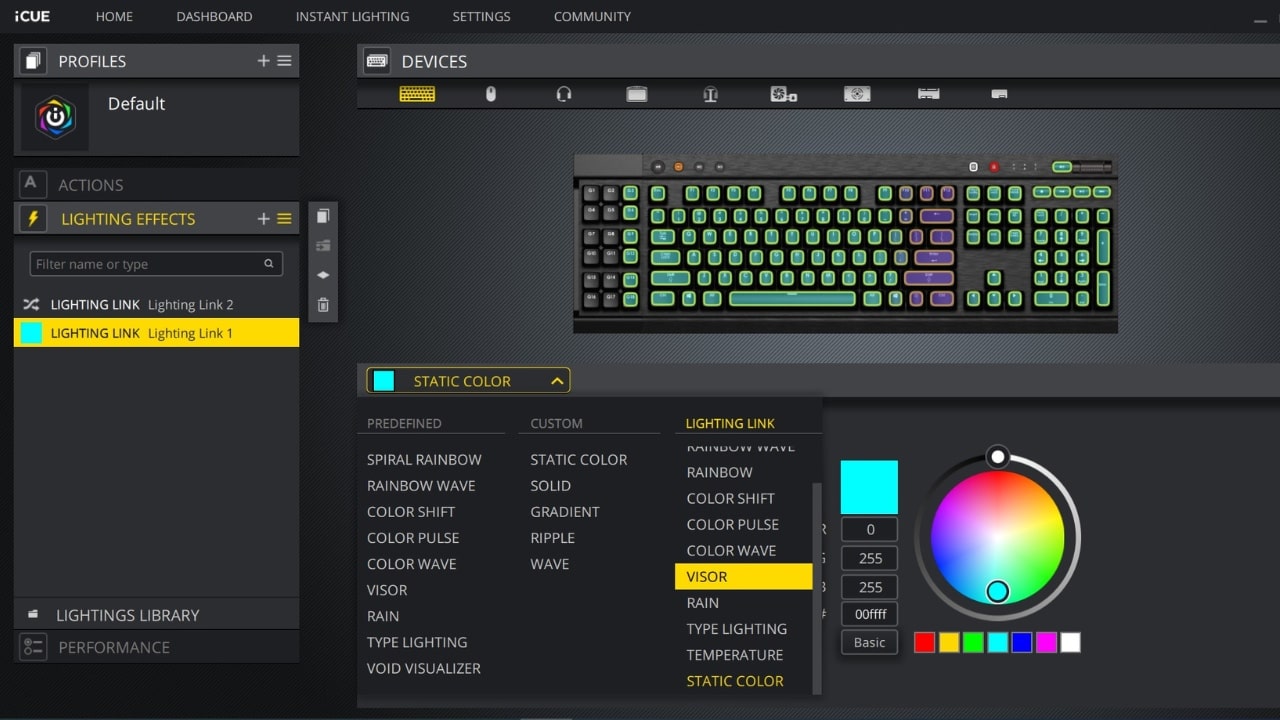This screenshot has width=1280, height=720.
Task: Click the hex color field 00ffff
Action: pos(869,614)
